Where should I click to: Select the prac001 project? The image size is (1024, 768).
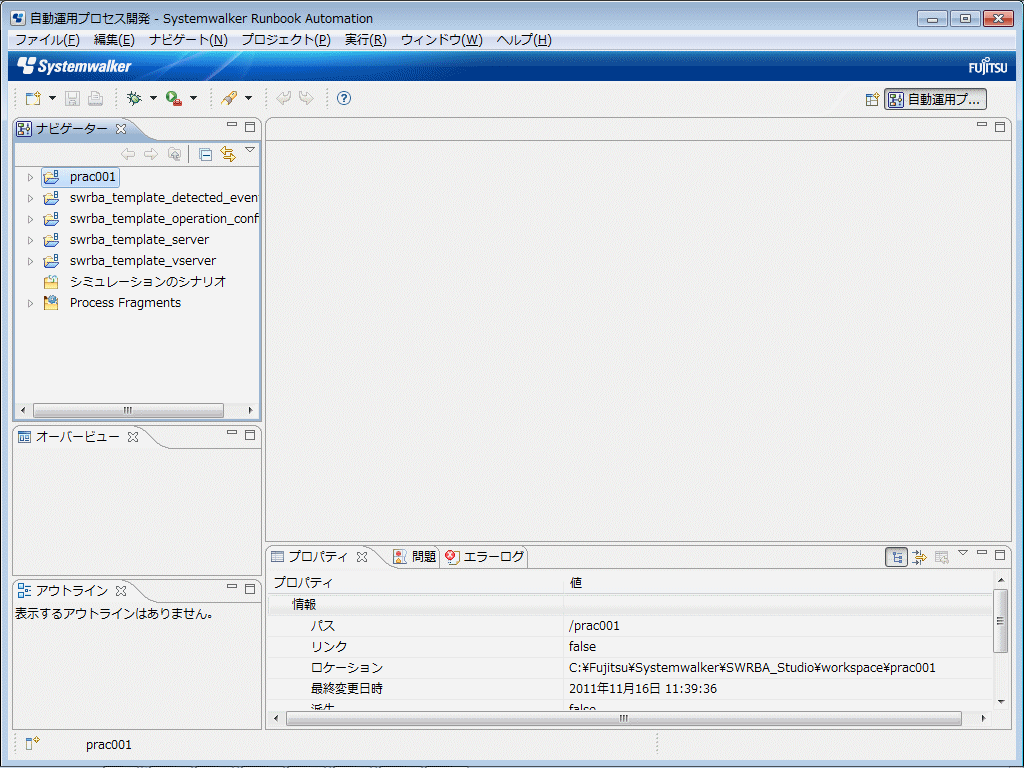click(x=80, y=177)
